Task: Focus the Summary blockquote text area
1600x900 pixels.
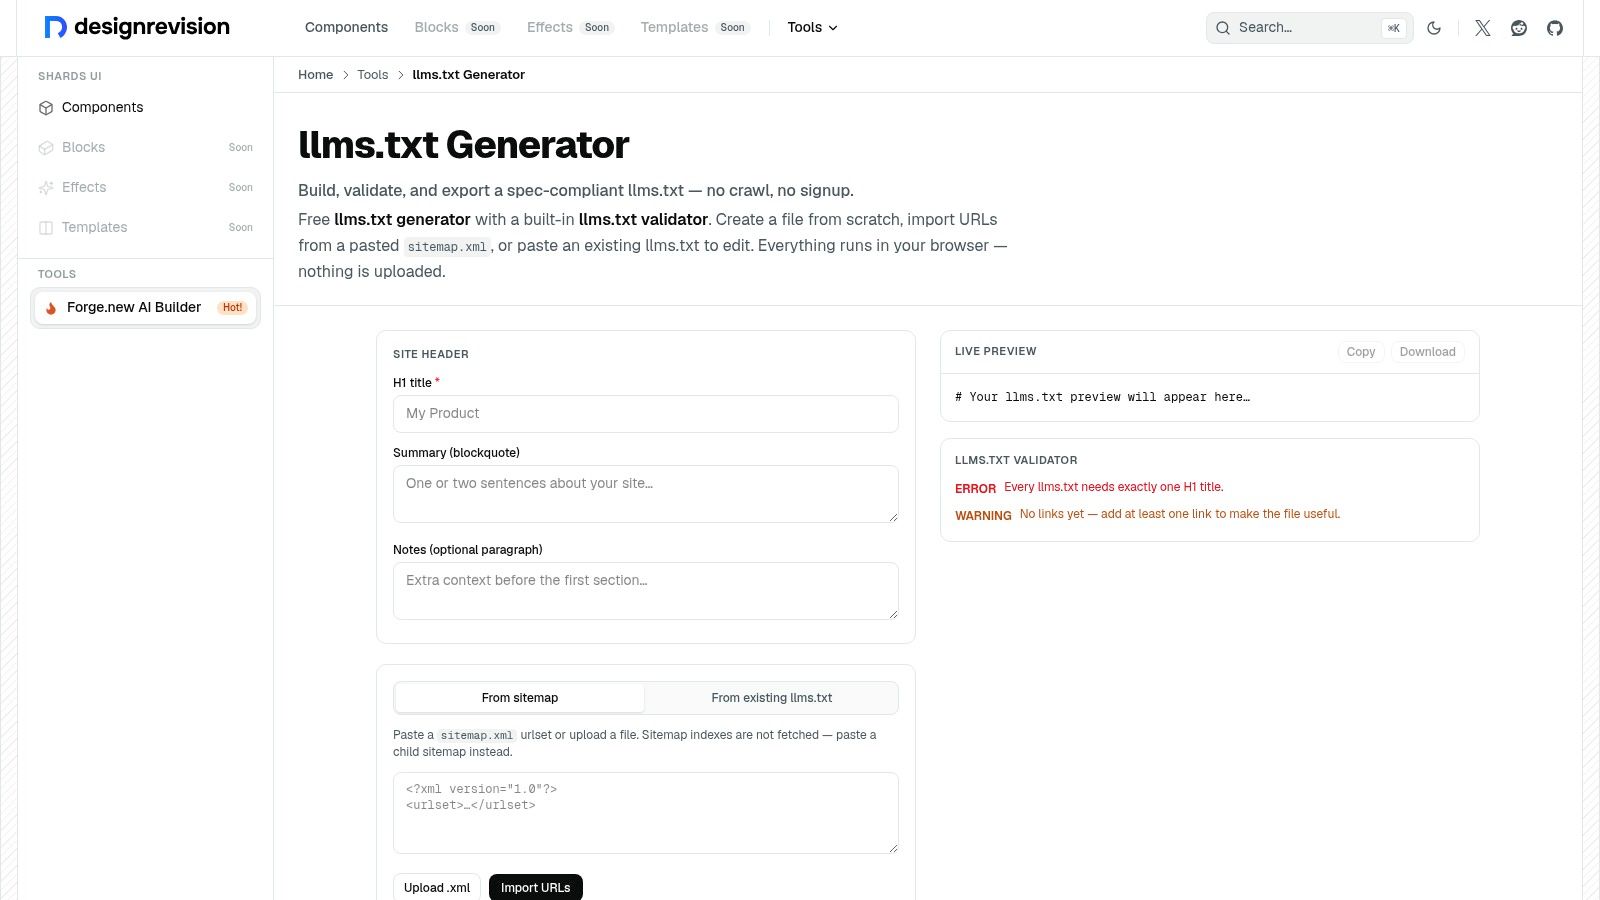Action: click(646, 494)
